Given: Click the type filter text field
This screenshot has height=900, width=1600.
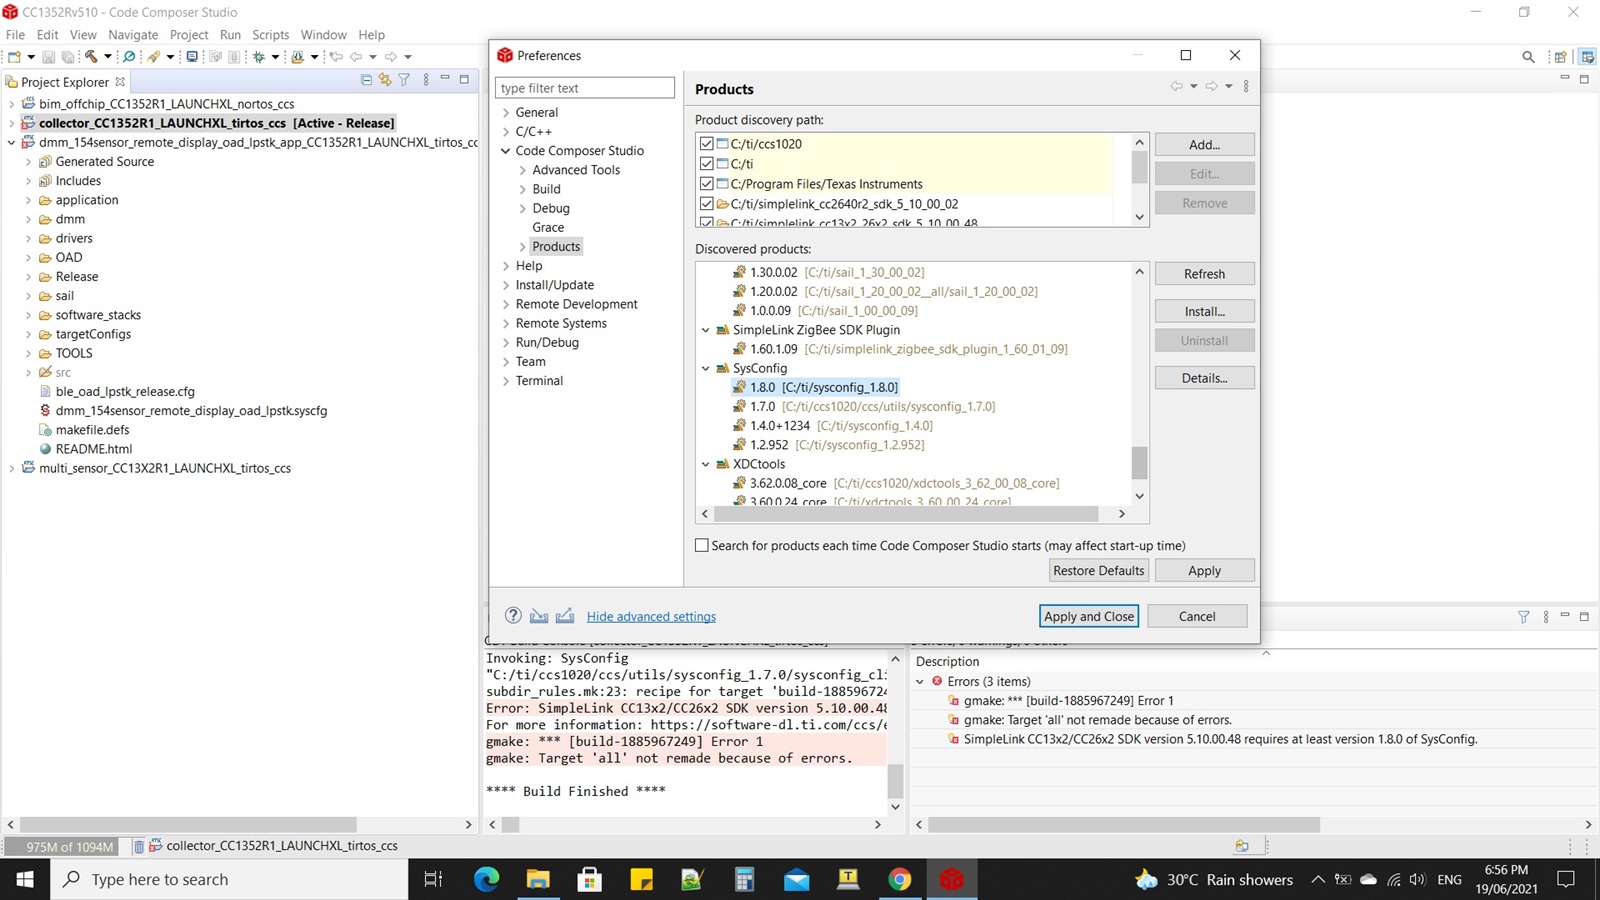Looking at the screenshot, I should click(x=585, y=88).
